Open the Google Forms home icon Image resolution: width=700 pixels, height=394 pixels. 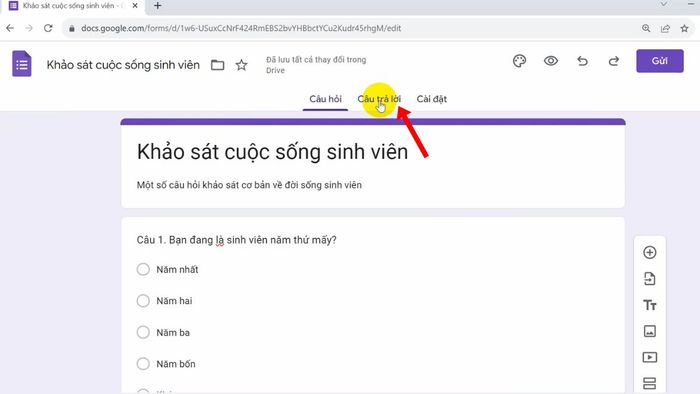click(21, 64)
